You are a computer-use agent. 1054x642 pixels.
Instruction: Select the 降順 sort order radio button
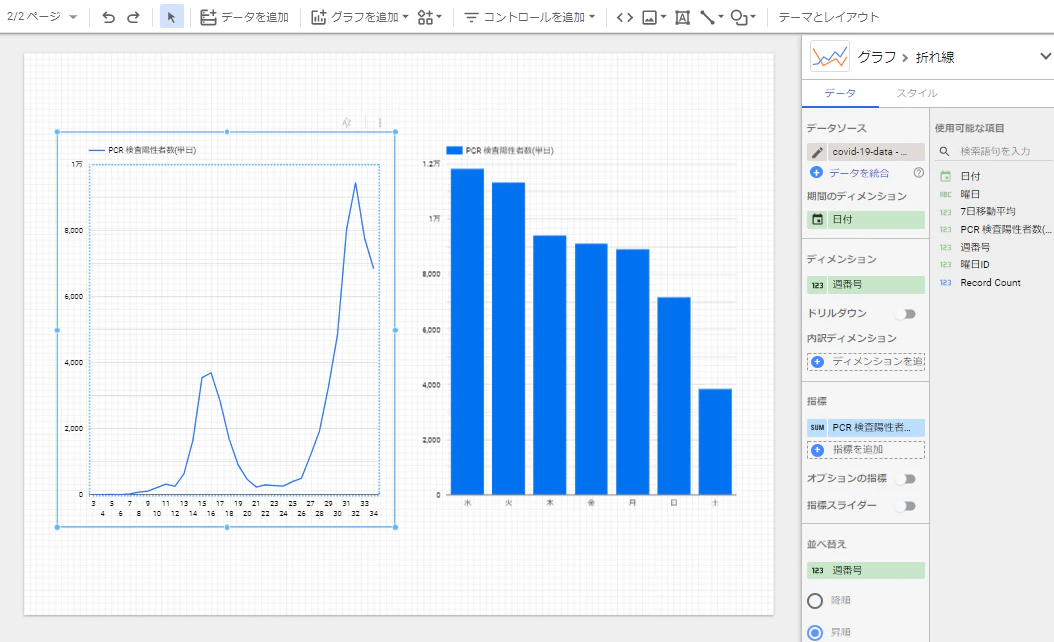(x=815, y=600)
